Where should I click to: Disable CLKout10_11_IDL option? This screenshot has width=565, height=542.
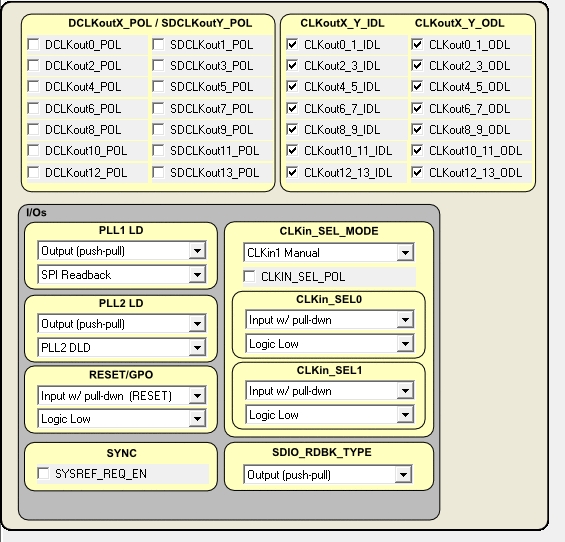point(292,151)
